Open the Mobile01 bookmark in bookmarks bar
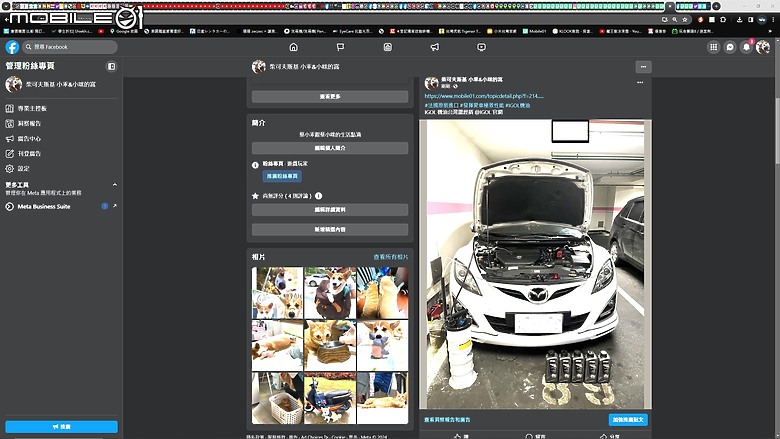Screen dimensions: 780x439 pyautogui.click(x=534, y=31)
